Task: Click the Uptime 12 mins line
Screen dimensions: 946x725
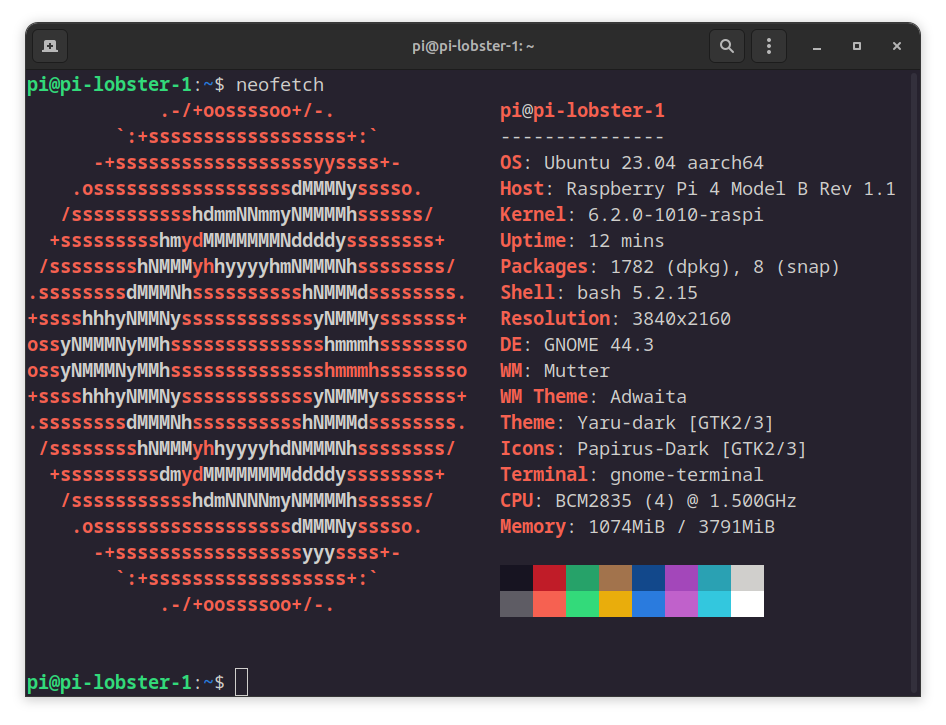Action: pos(582,241)
